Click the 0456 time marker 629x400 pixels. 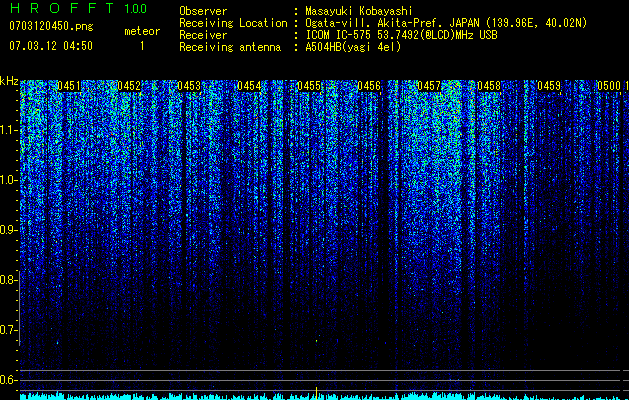369,86
